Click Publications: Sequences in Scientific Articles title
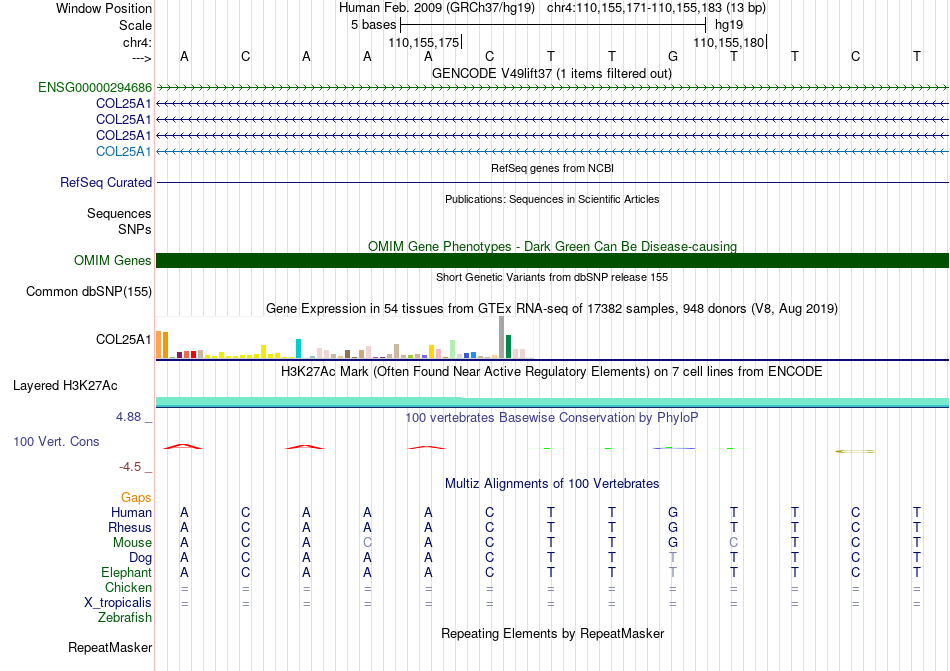This screenshot has width=950, height=671. click(x=552, y=199)
